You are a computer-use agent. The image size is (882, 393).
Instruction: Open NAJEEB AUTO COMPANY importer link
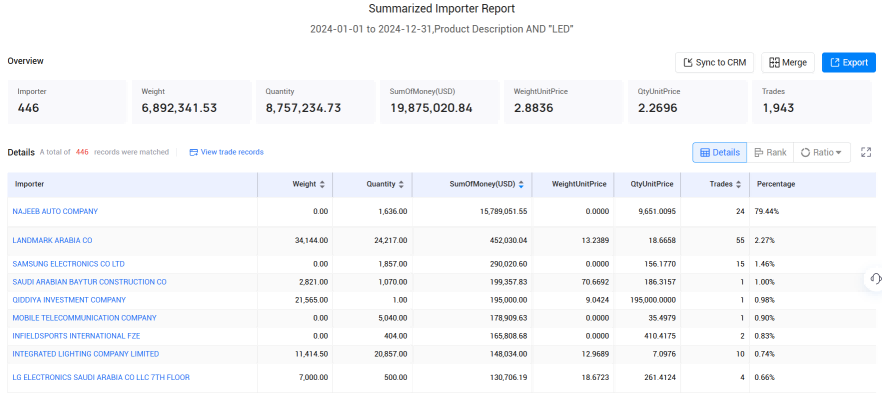point(55,211)
